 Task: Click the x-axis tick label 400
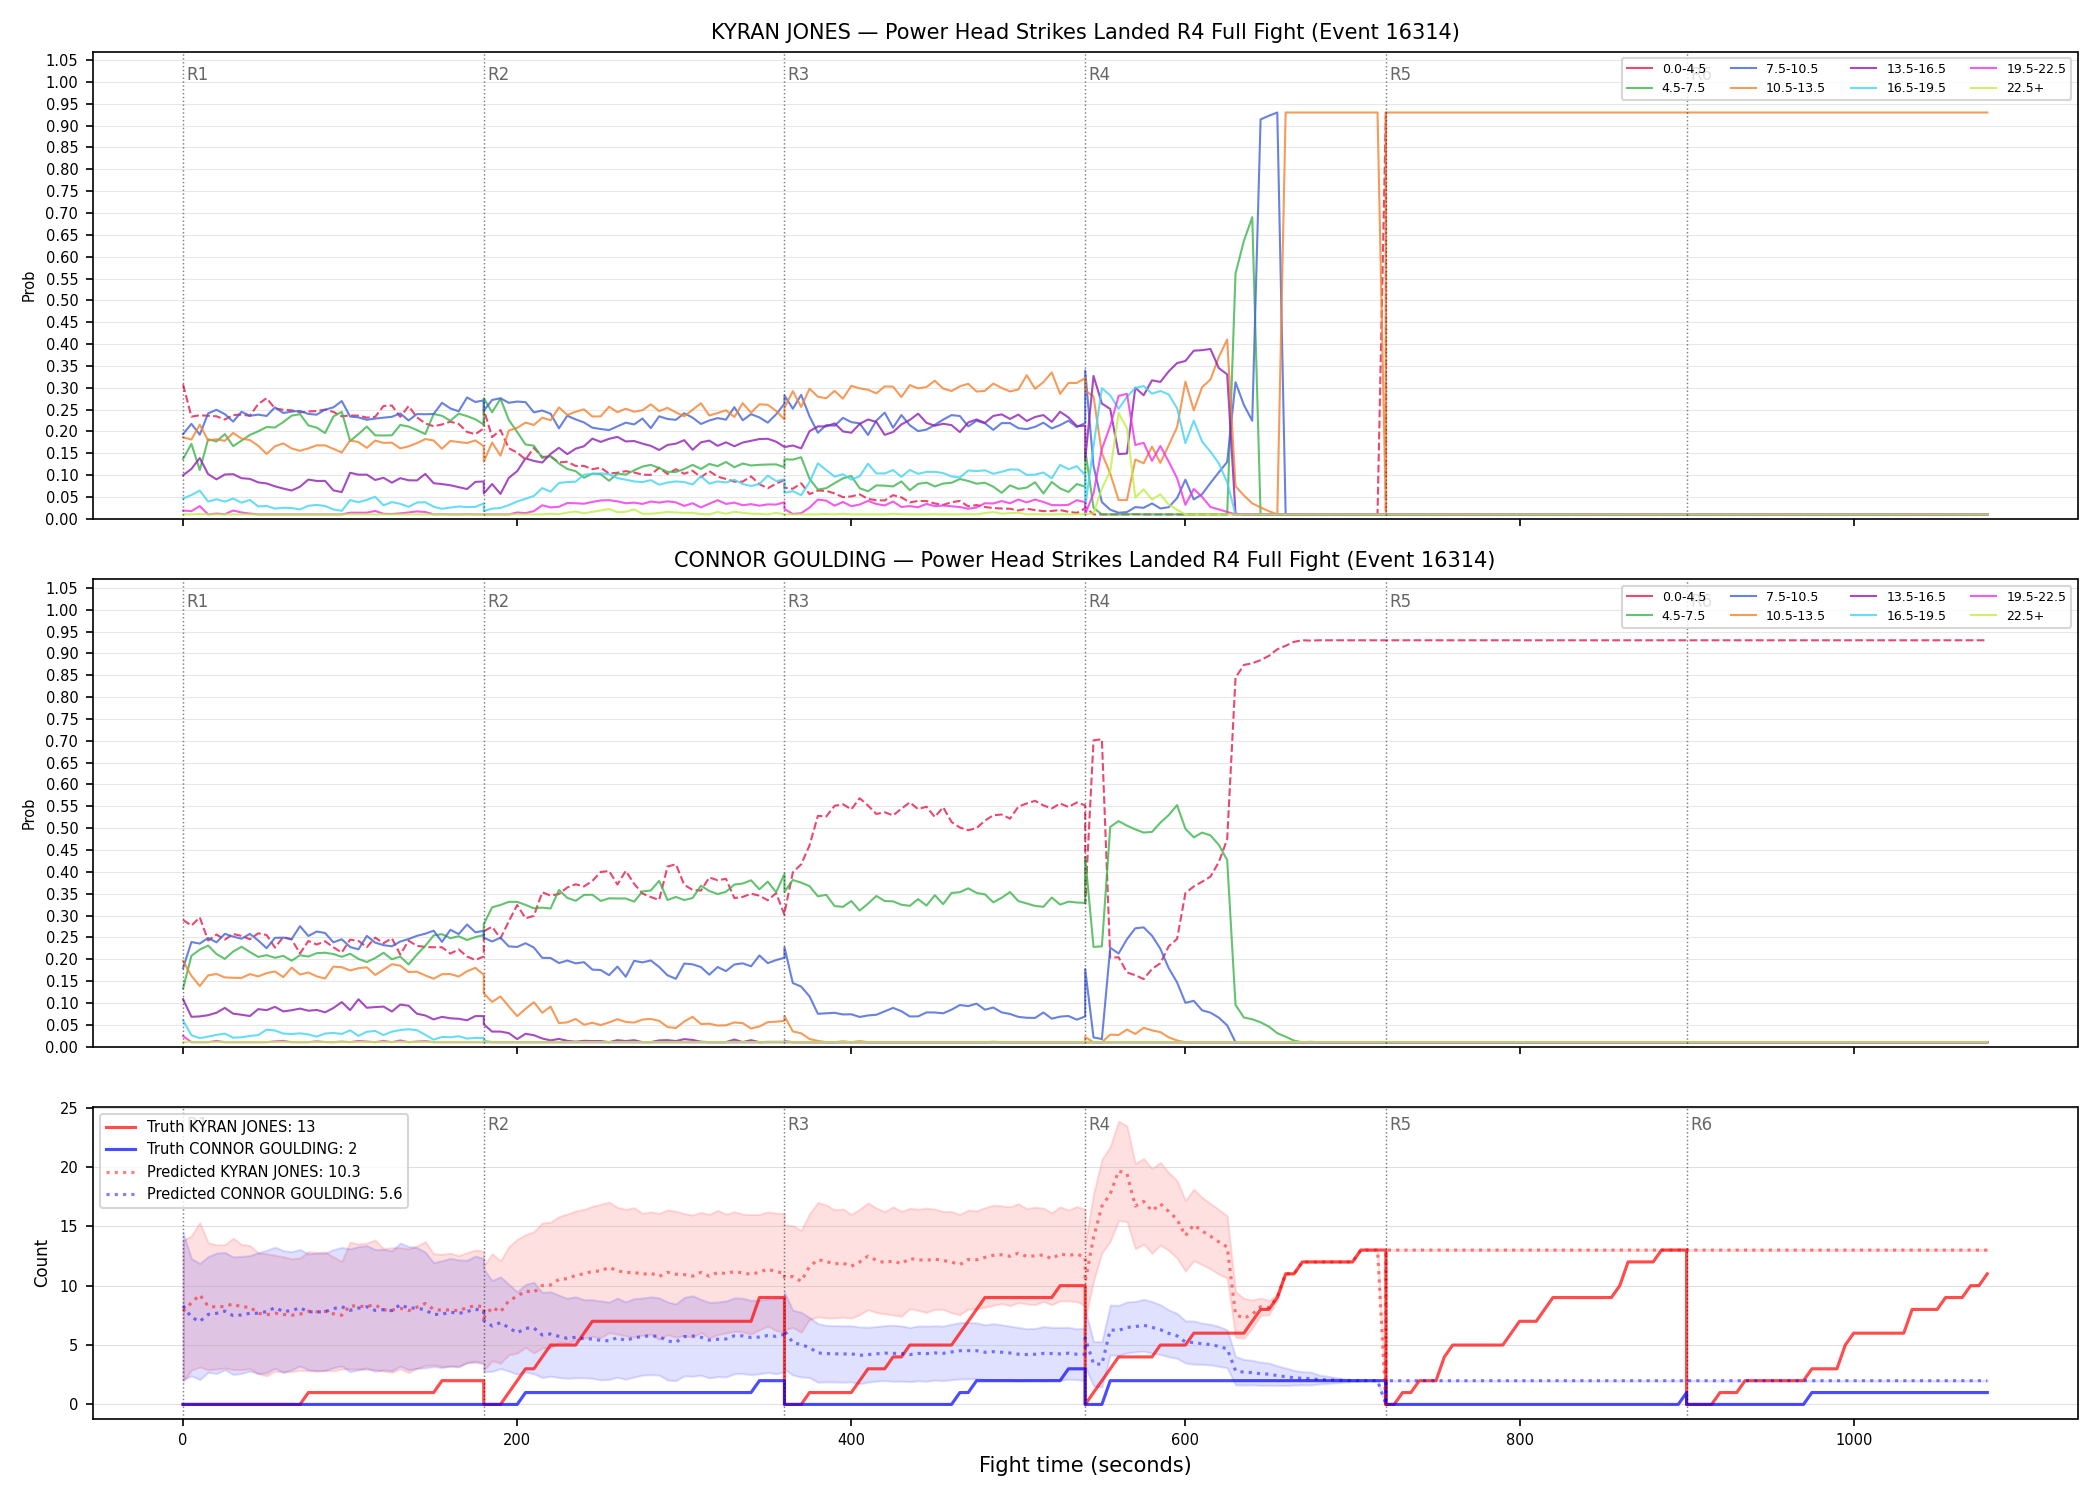851,1440
